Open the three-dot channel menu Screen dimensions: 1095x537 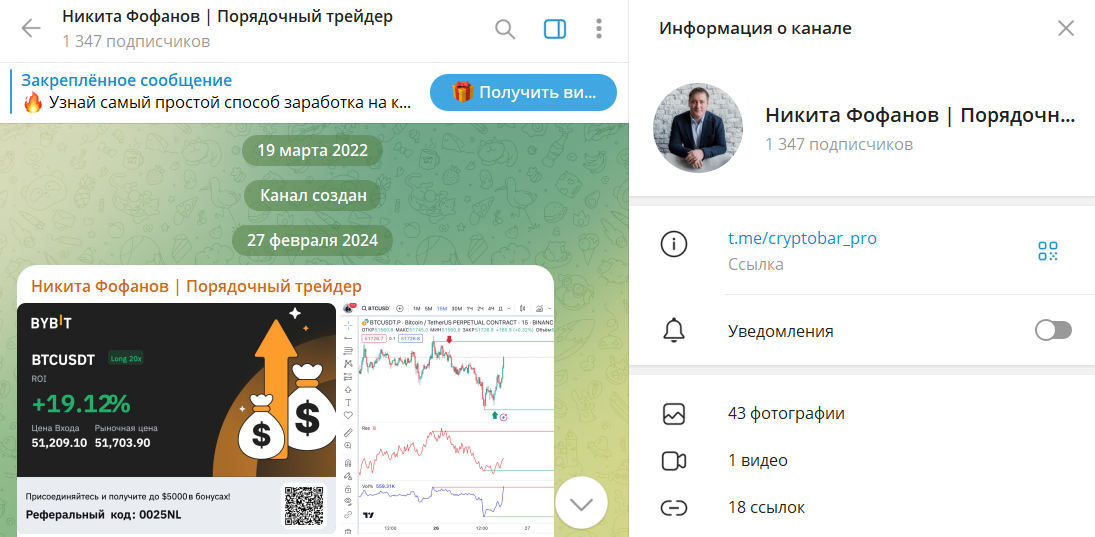click(598, 29)
